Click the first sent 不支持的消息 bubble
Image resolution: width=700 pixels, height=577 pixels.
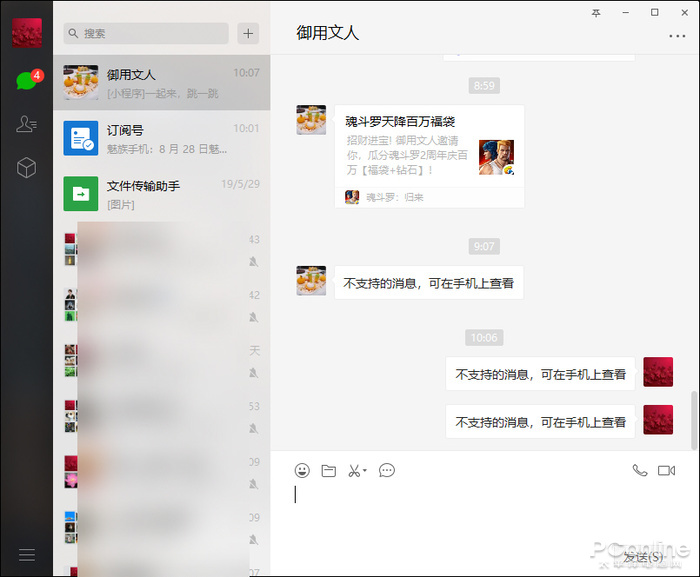coord(540,374)
